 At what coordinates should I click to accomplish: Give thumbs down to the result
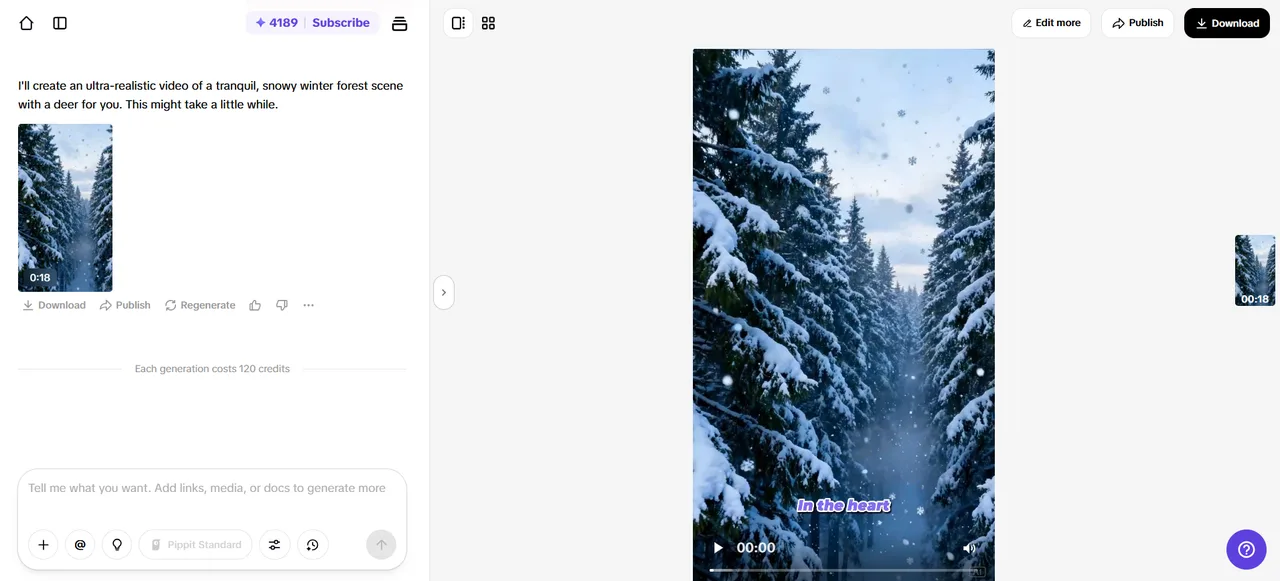(x=282, y=305)
